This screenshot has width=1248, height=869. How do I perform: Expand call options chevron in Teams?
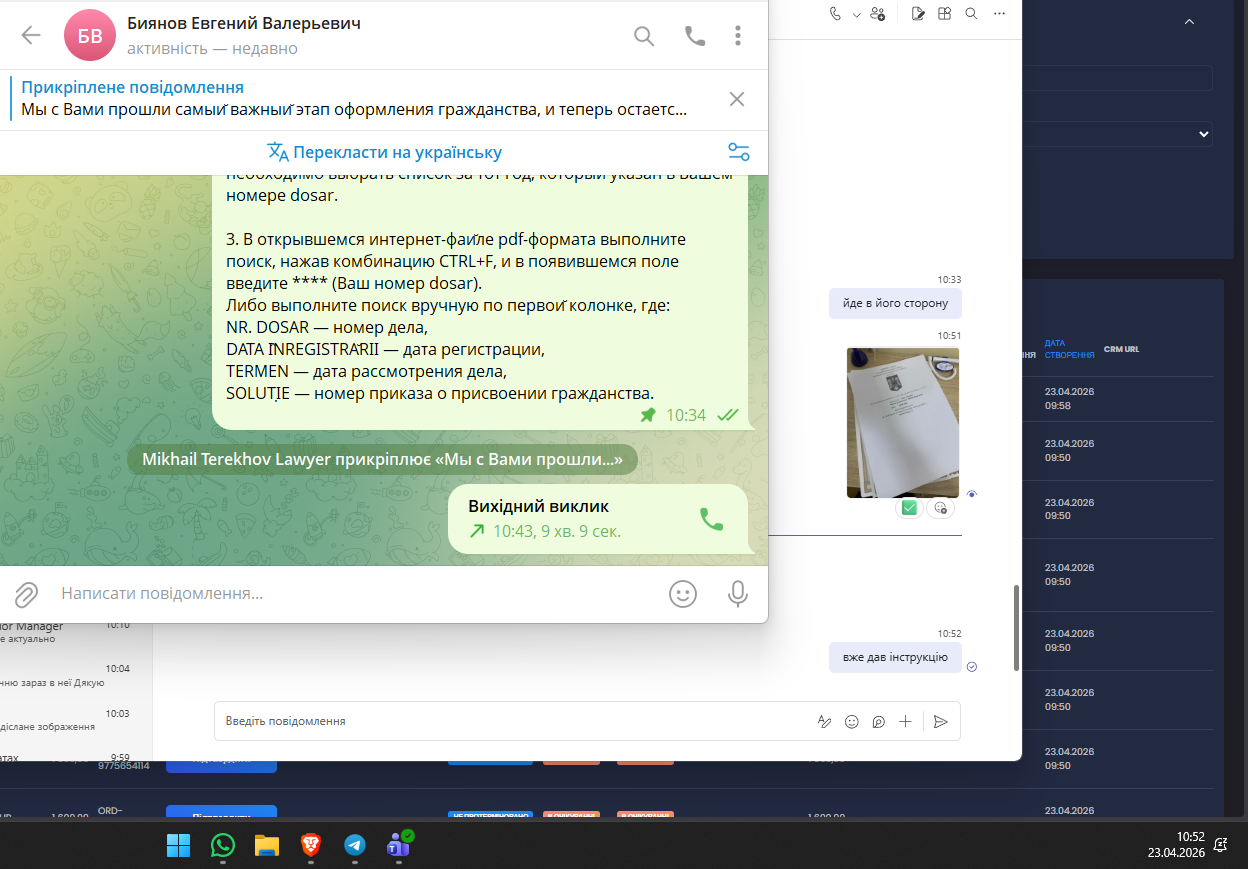pos(857,14)
